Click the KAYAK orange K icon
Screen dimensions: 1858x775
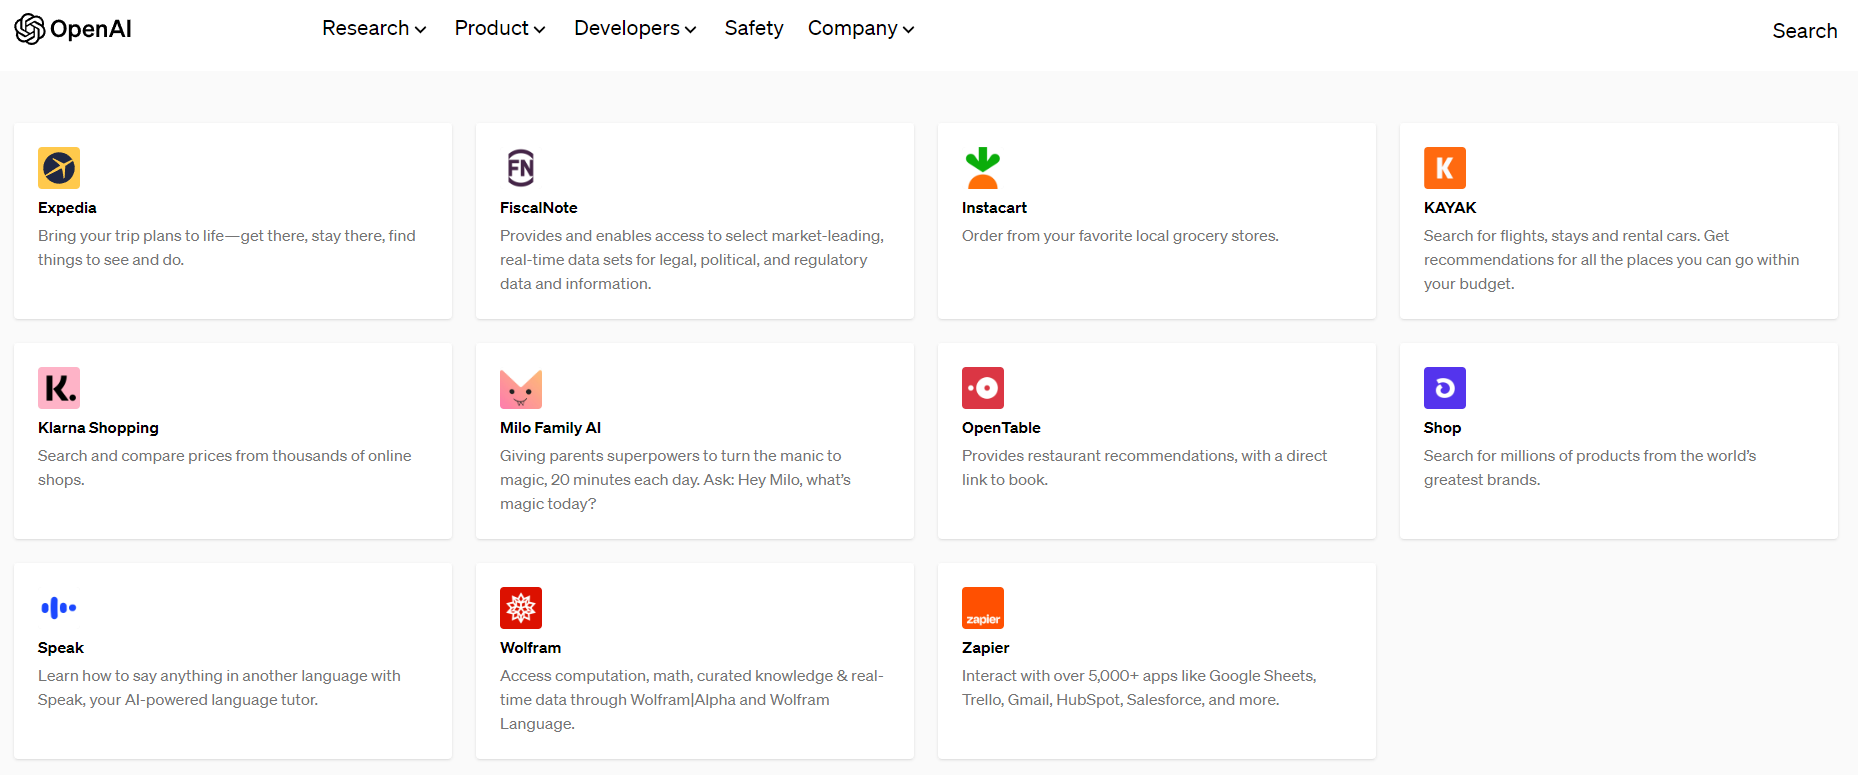click(x=1445, y=168)
